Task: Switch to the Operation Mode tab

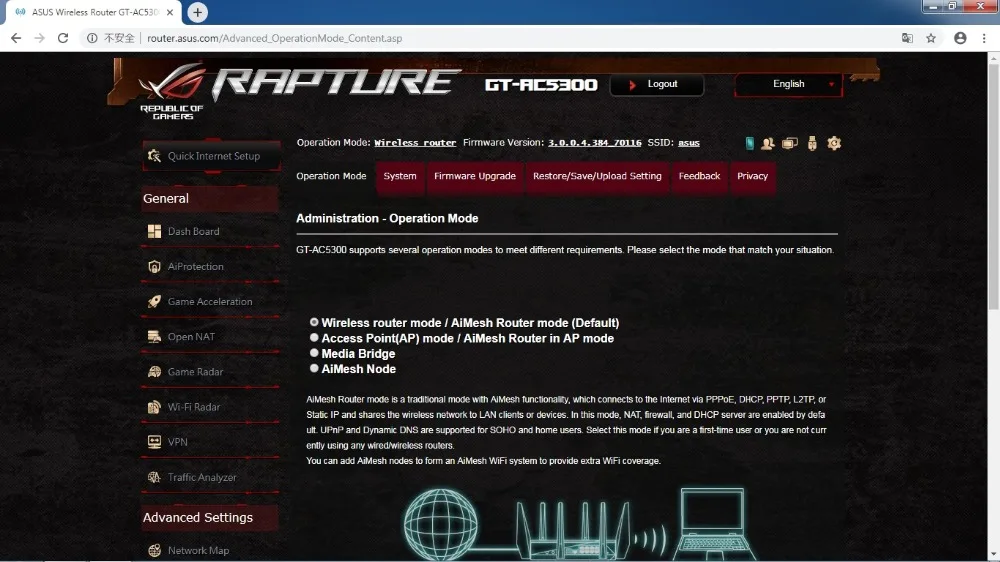Action: [x=331, y=176]
